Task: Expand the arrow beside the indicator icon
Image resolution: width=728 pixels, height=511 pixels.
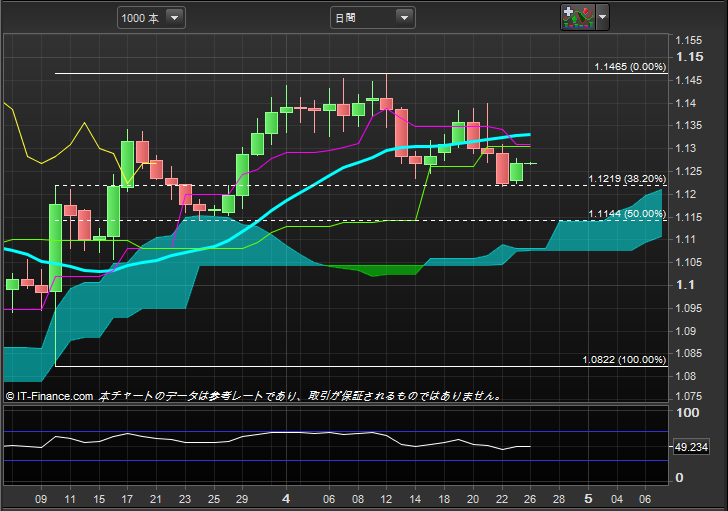Action: pos(602,17)
